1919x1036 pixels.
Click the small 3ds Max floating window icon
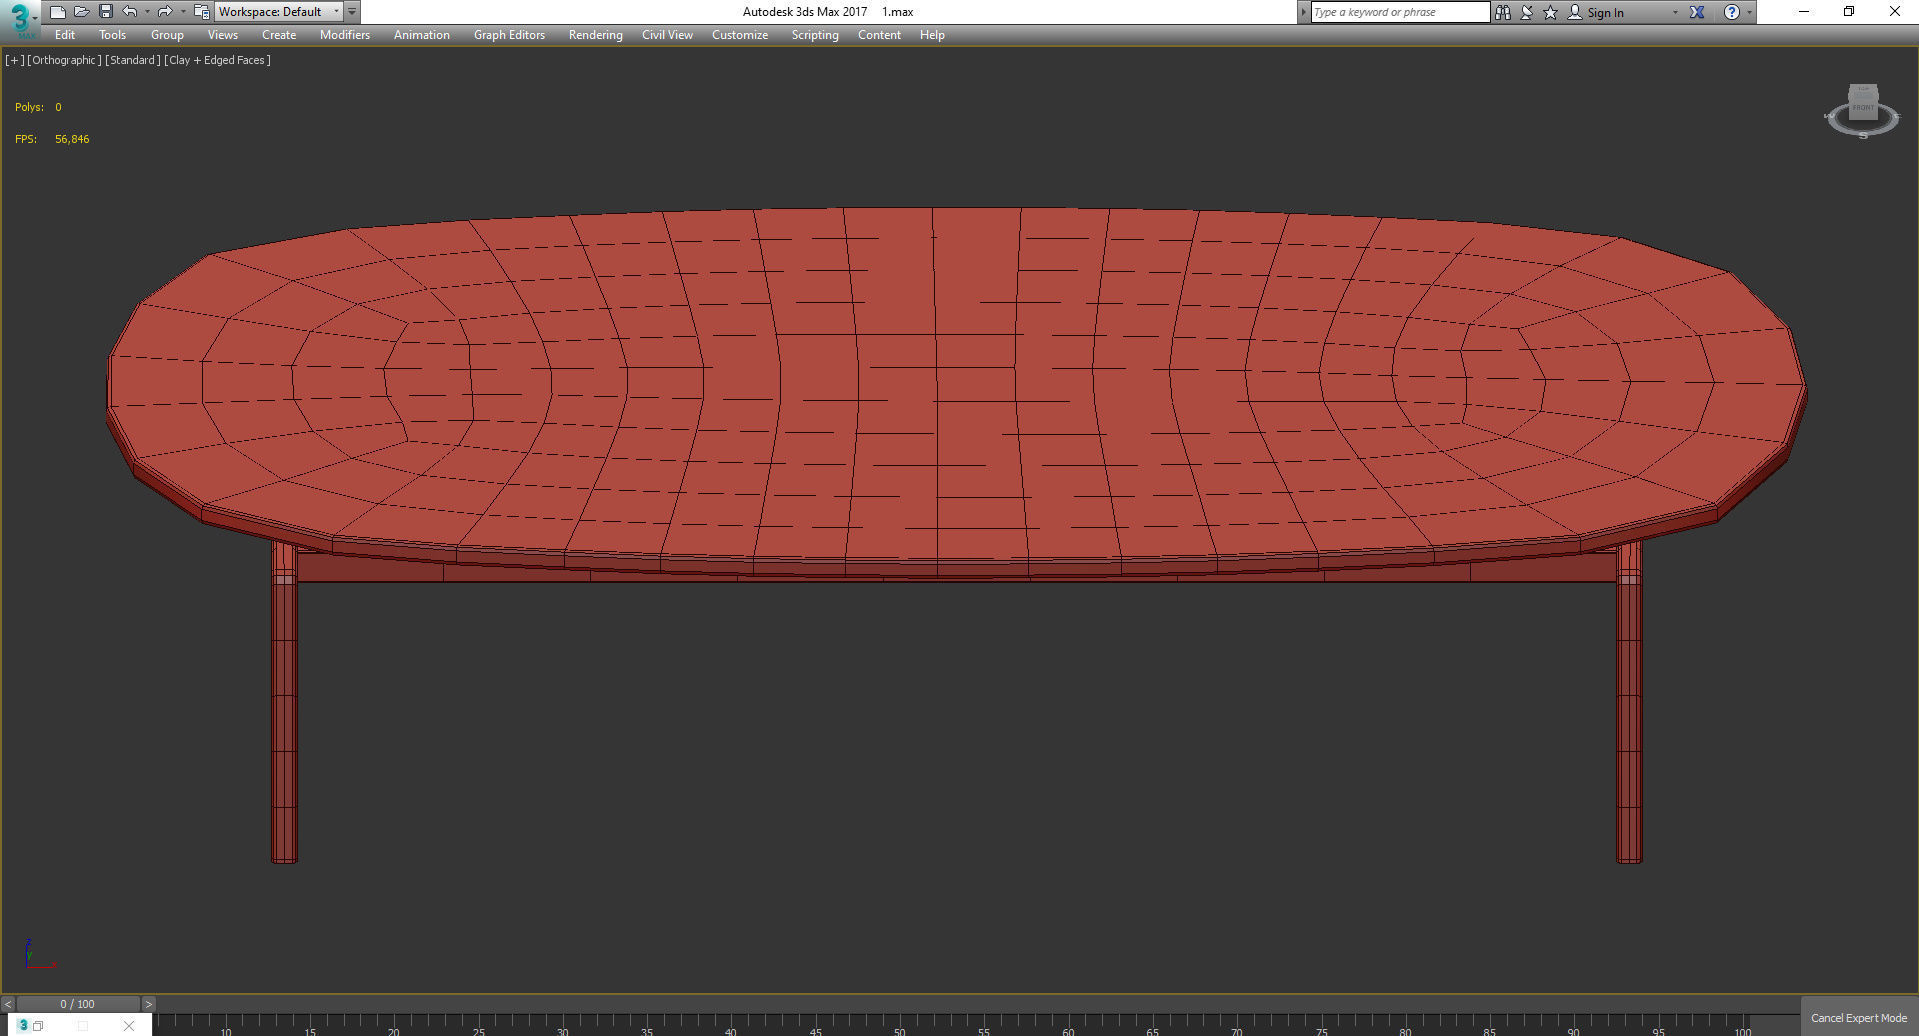click(23, 1025)
